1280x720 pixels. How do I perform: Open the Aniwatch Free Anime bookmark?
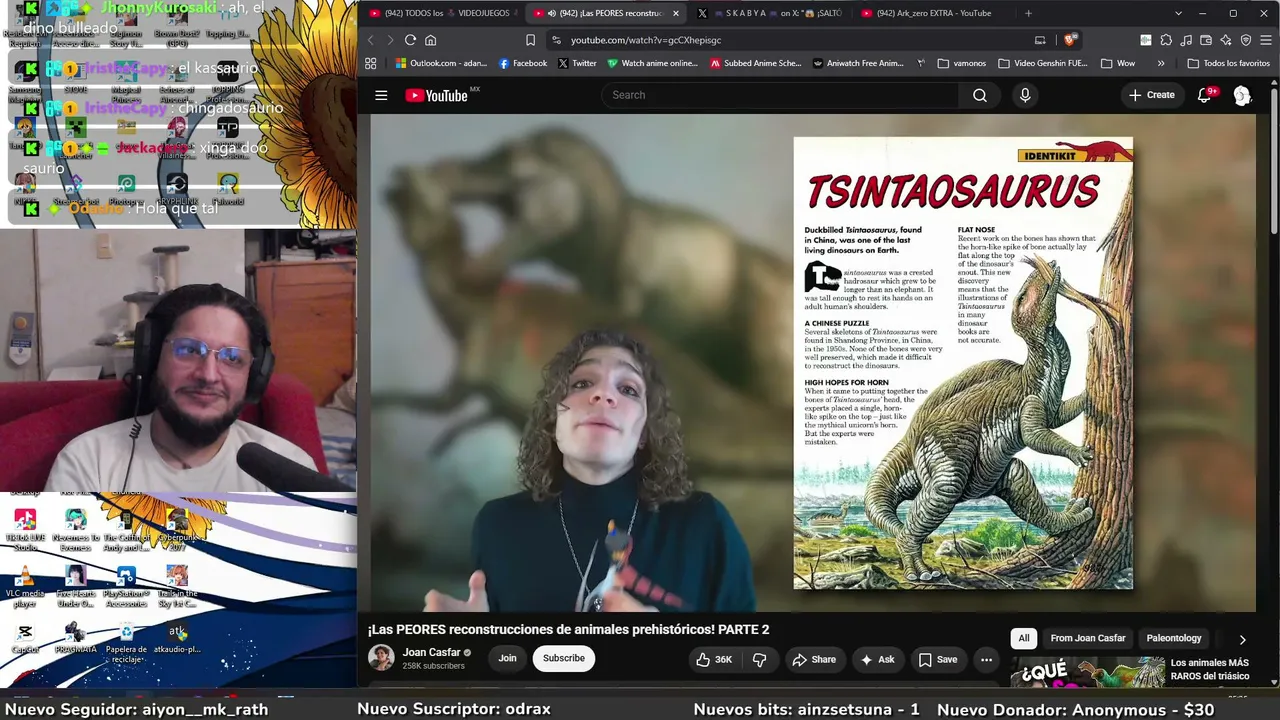858,63
